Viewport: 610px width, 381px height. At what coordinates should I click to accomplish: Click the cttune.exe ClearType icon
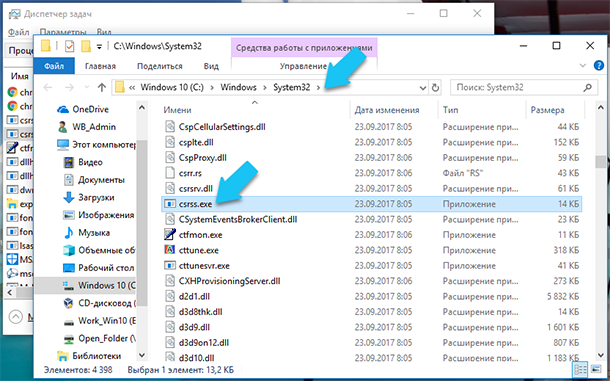tap(170, 250)
